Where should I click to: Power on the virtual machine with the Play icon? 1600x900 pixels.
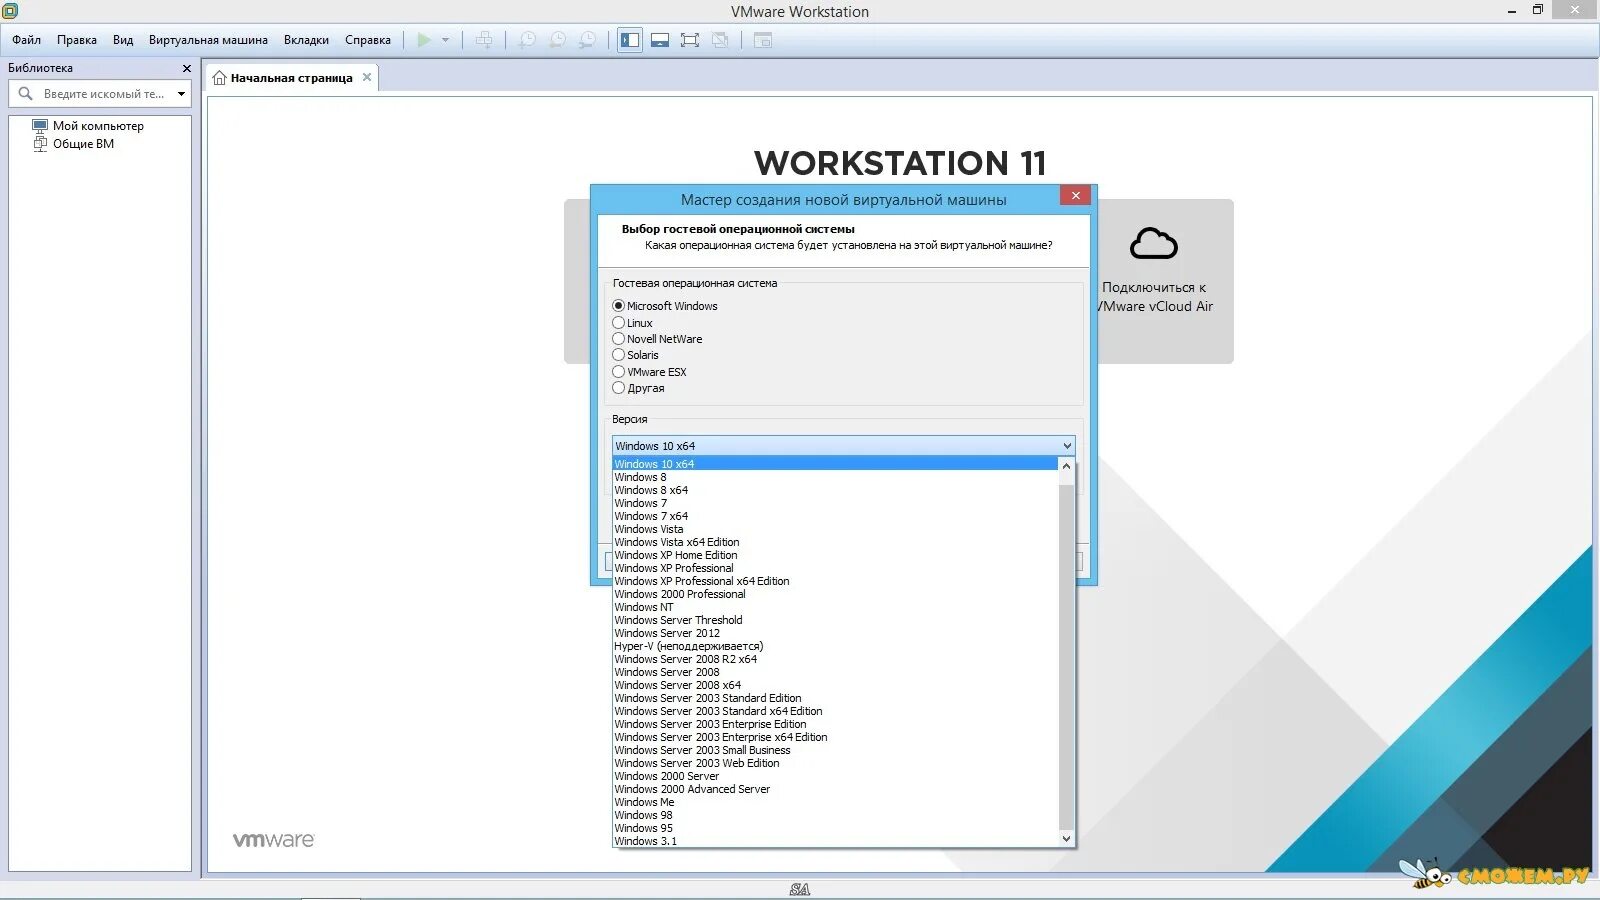(423, 40)
